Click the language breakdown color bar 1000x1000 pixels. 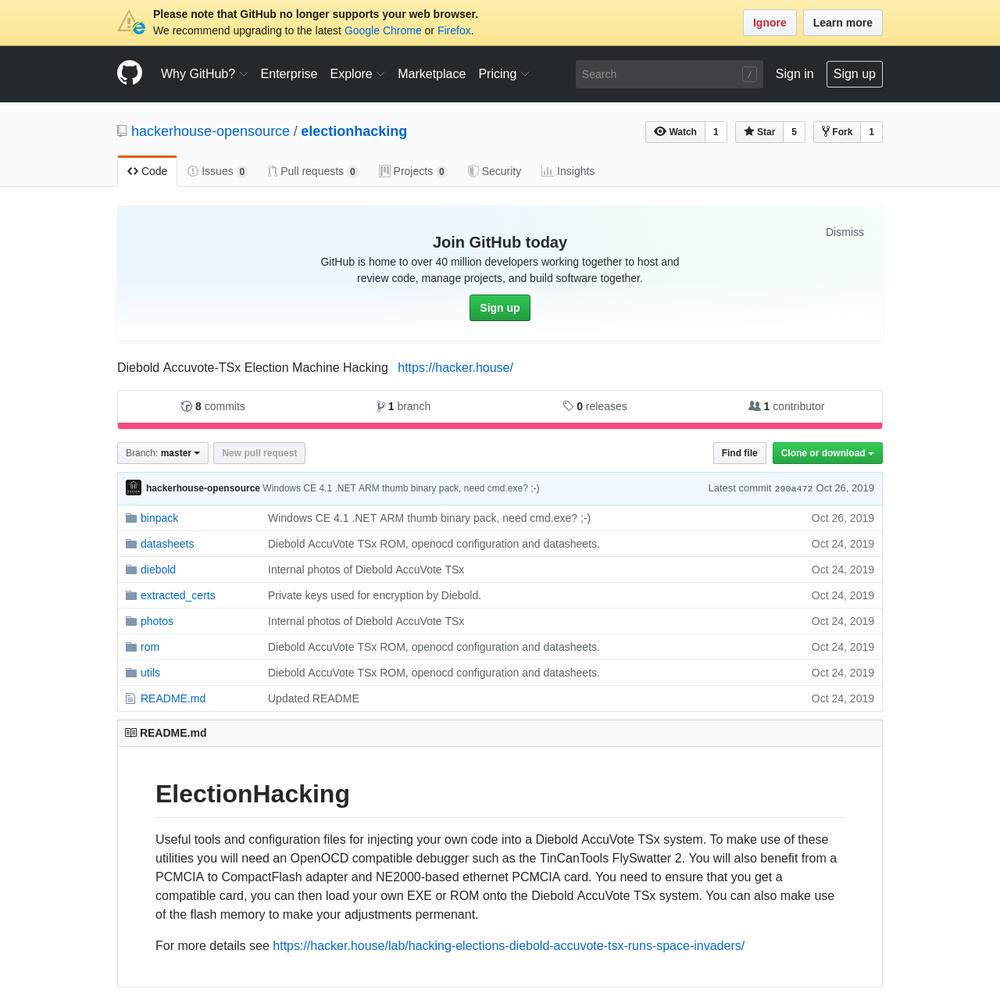coord(500,426)
